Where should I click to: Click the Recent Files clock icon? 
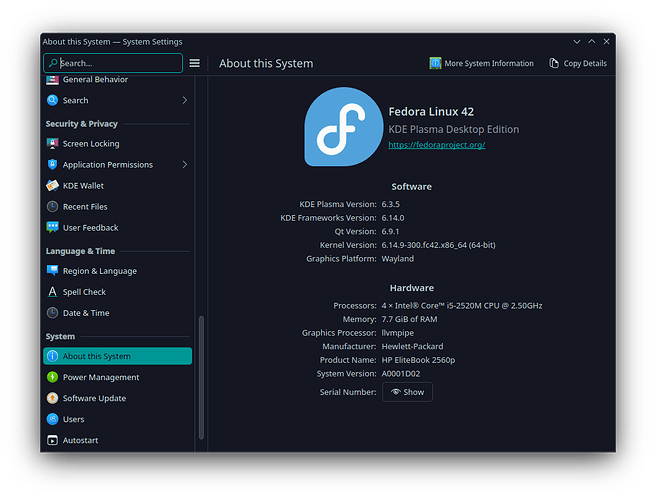point(52,206)
